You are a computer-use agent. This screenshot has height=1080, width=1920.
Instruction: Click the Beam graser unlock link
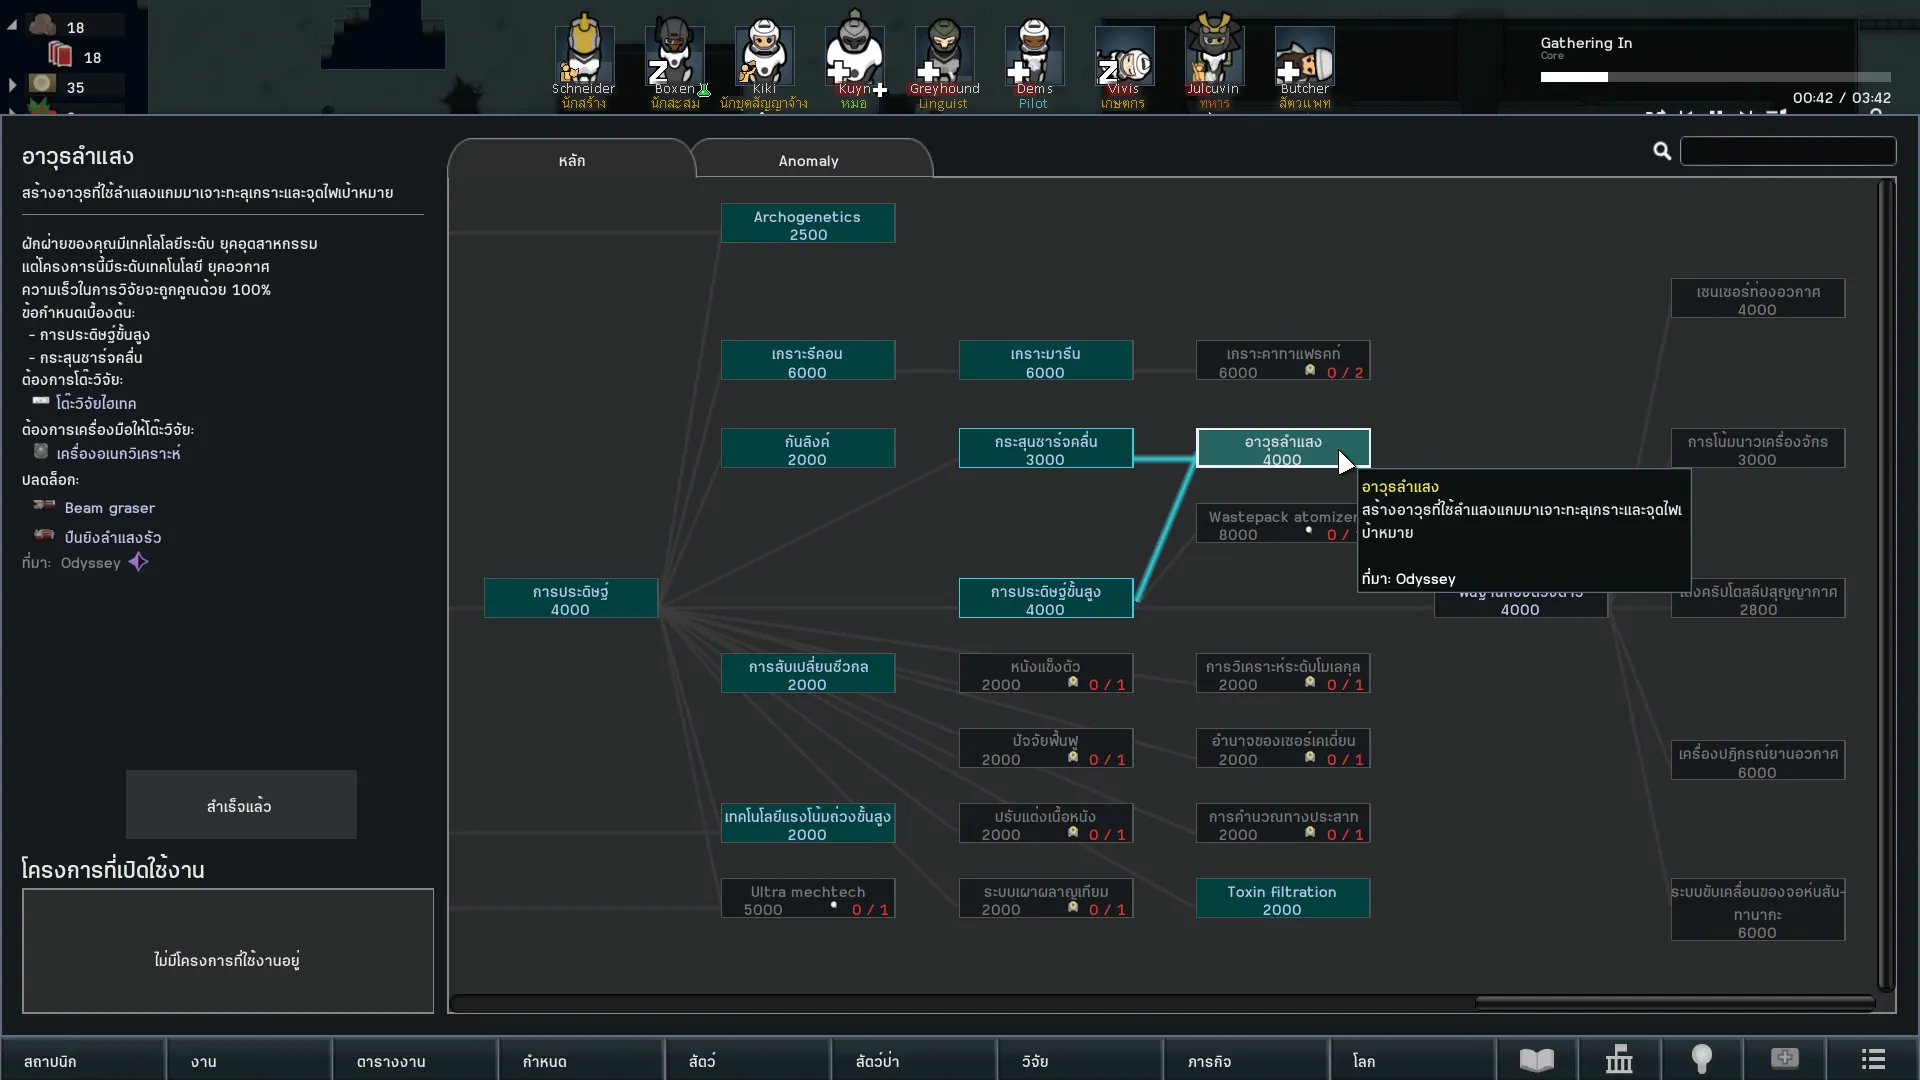click(x=109, y=508)
